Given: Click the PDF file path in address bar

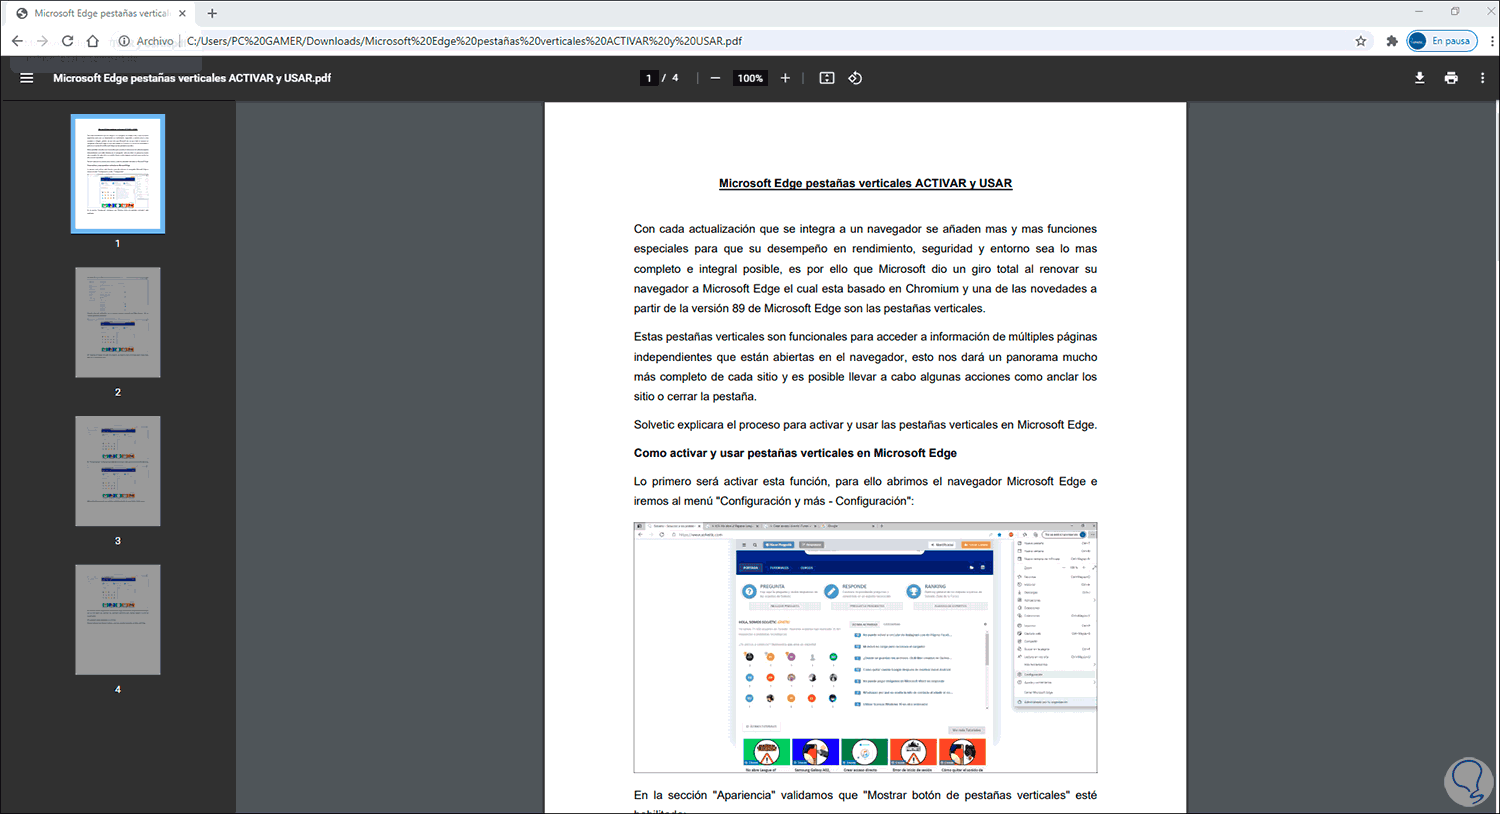Looking at the screenshot, I should click(464, 41).
